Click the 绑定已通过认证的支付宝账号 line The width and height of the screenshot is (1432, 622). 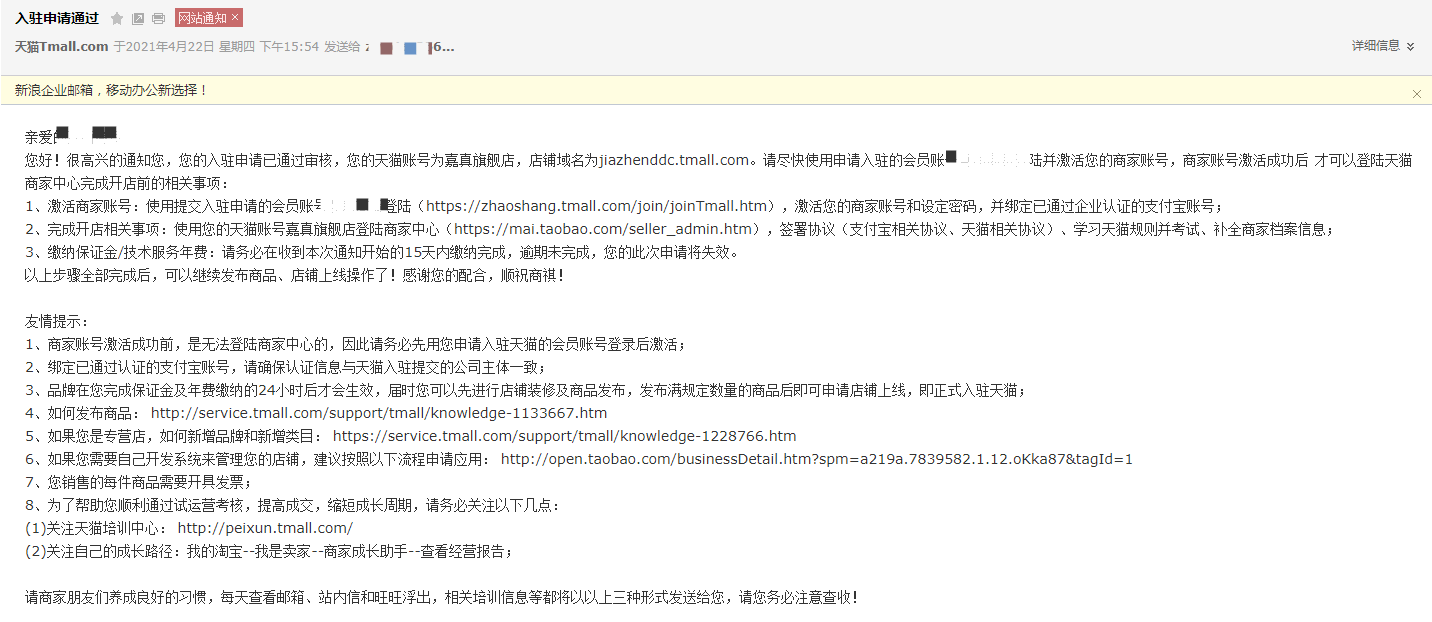click(x=286, y=367)
